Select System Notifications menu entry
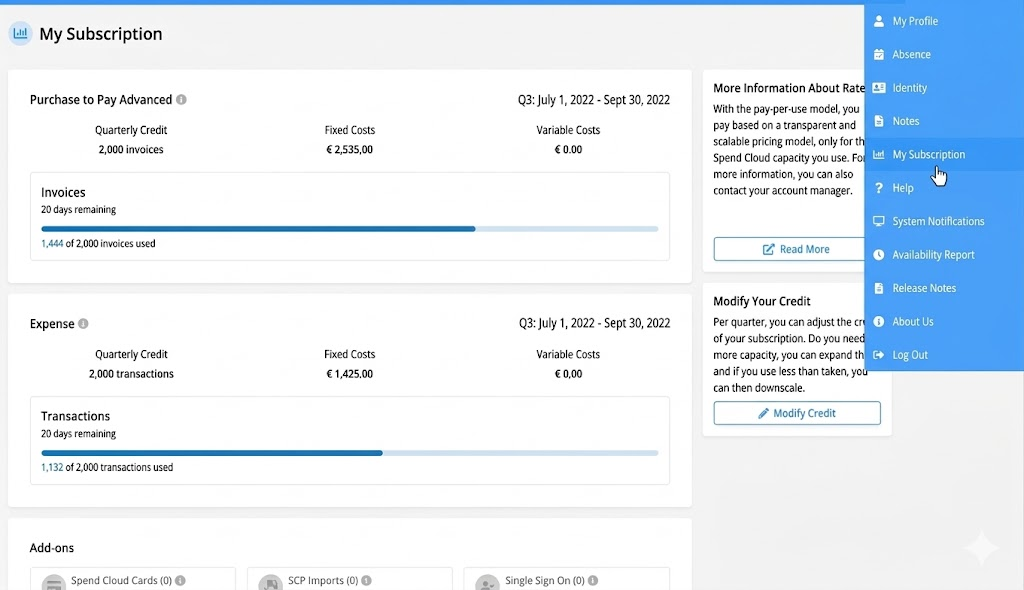Viewport: 1024px width, 590px height. [x=937, y=221]
